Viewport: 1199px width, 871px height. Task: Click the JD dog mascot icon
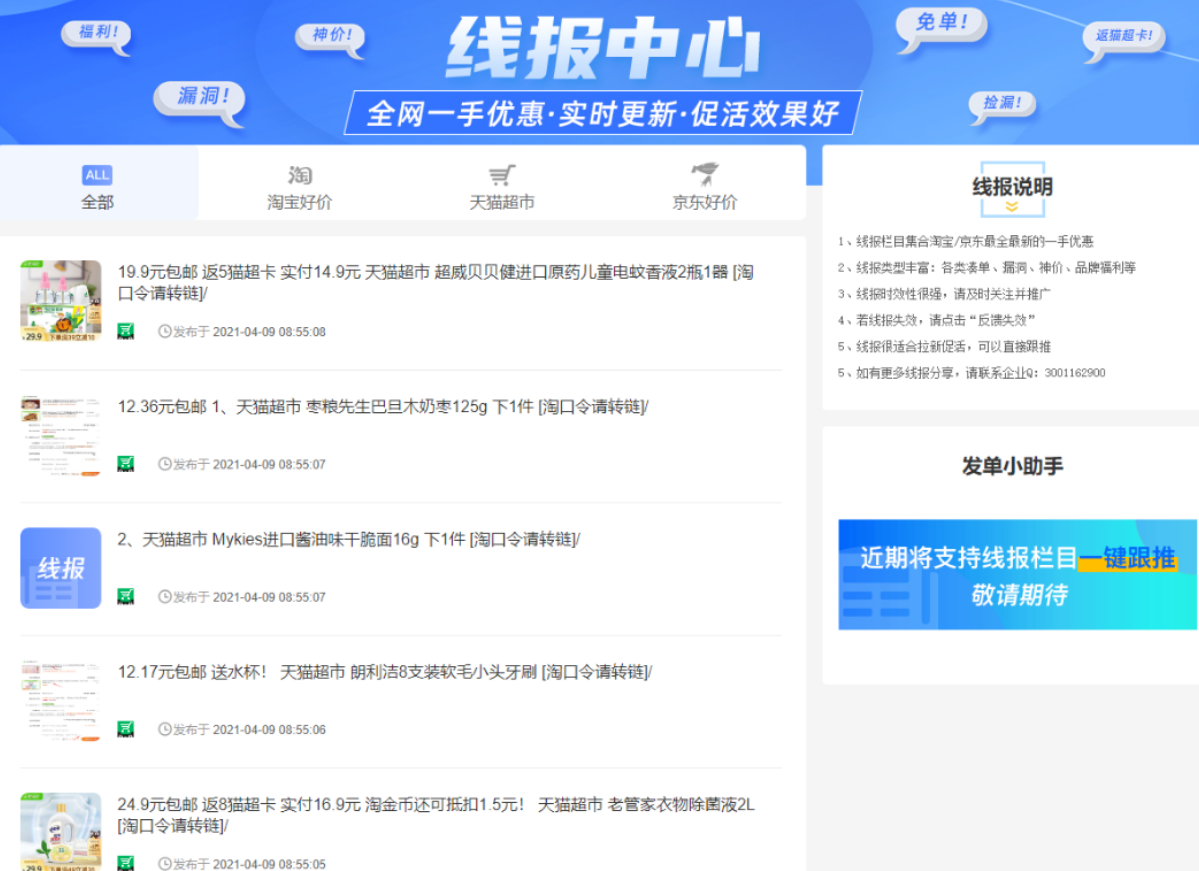[x=705, y=174]
